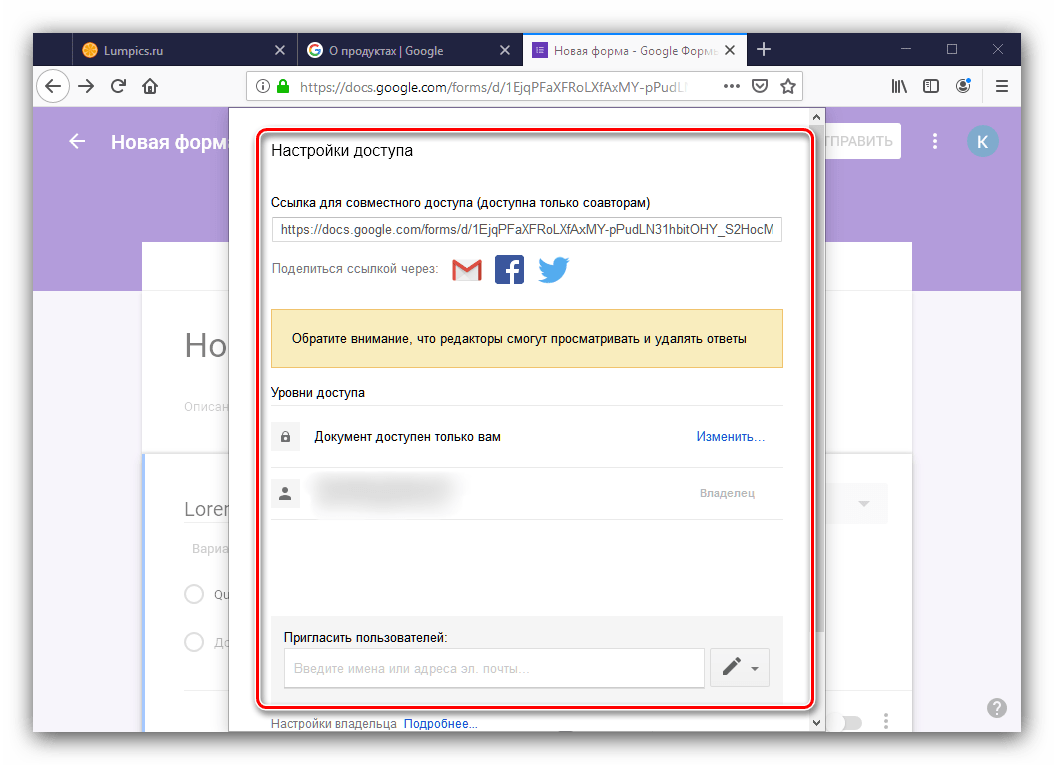Open the pencil edit permissions dropdown
1054x765 pixels.
(739, 668)
